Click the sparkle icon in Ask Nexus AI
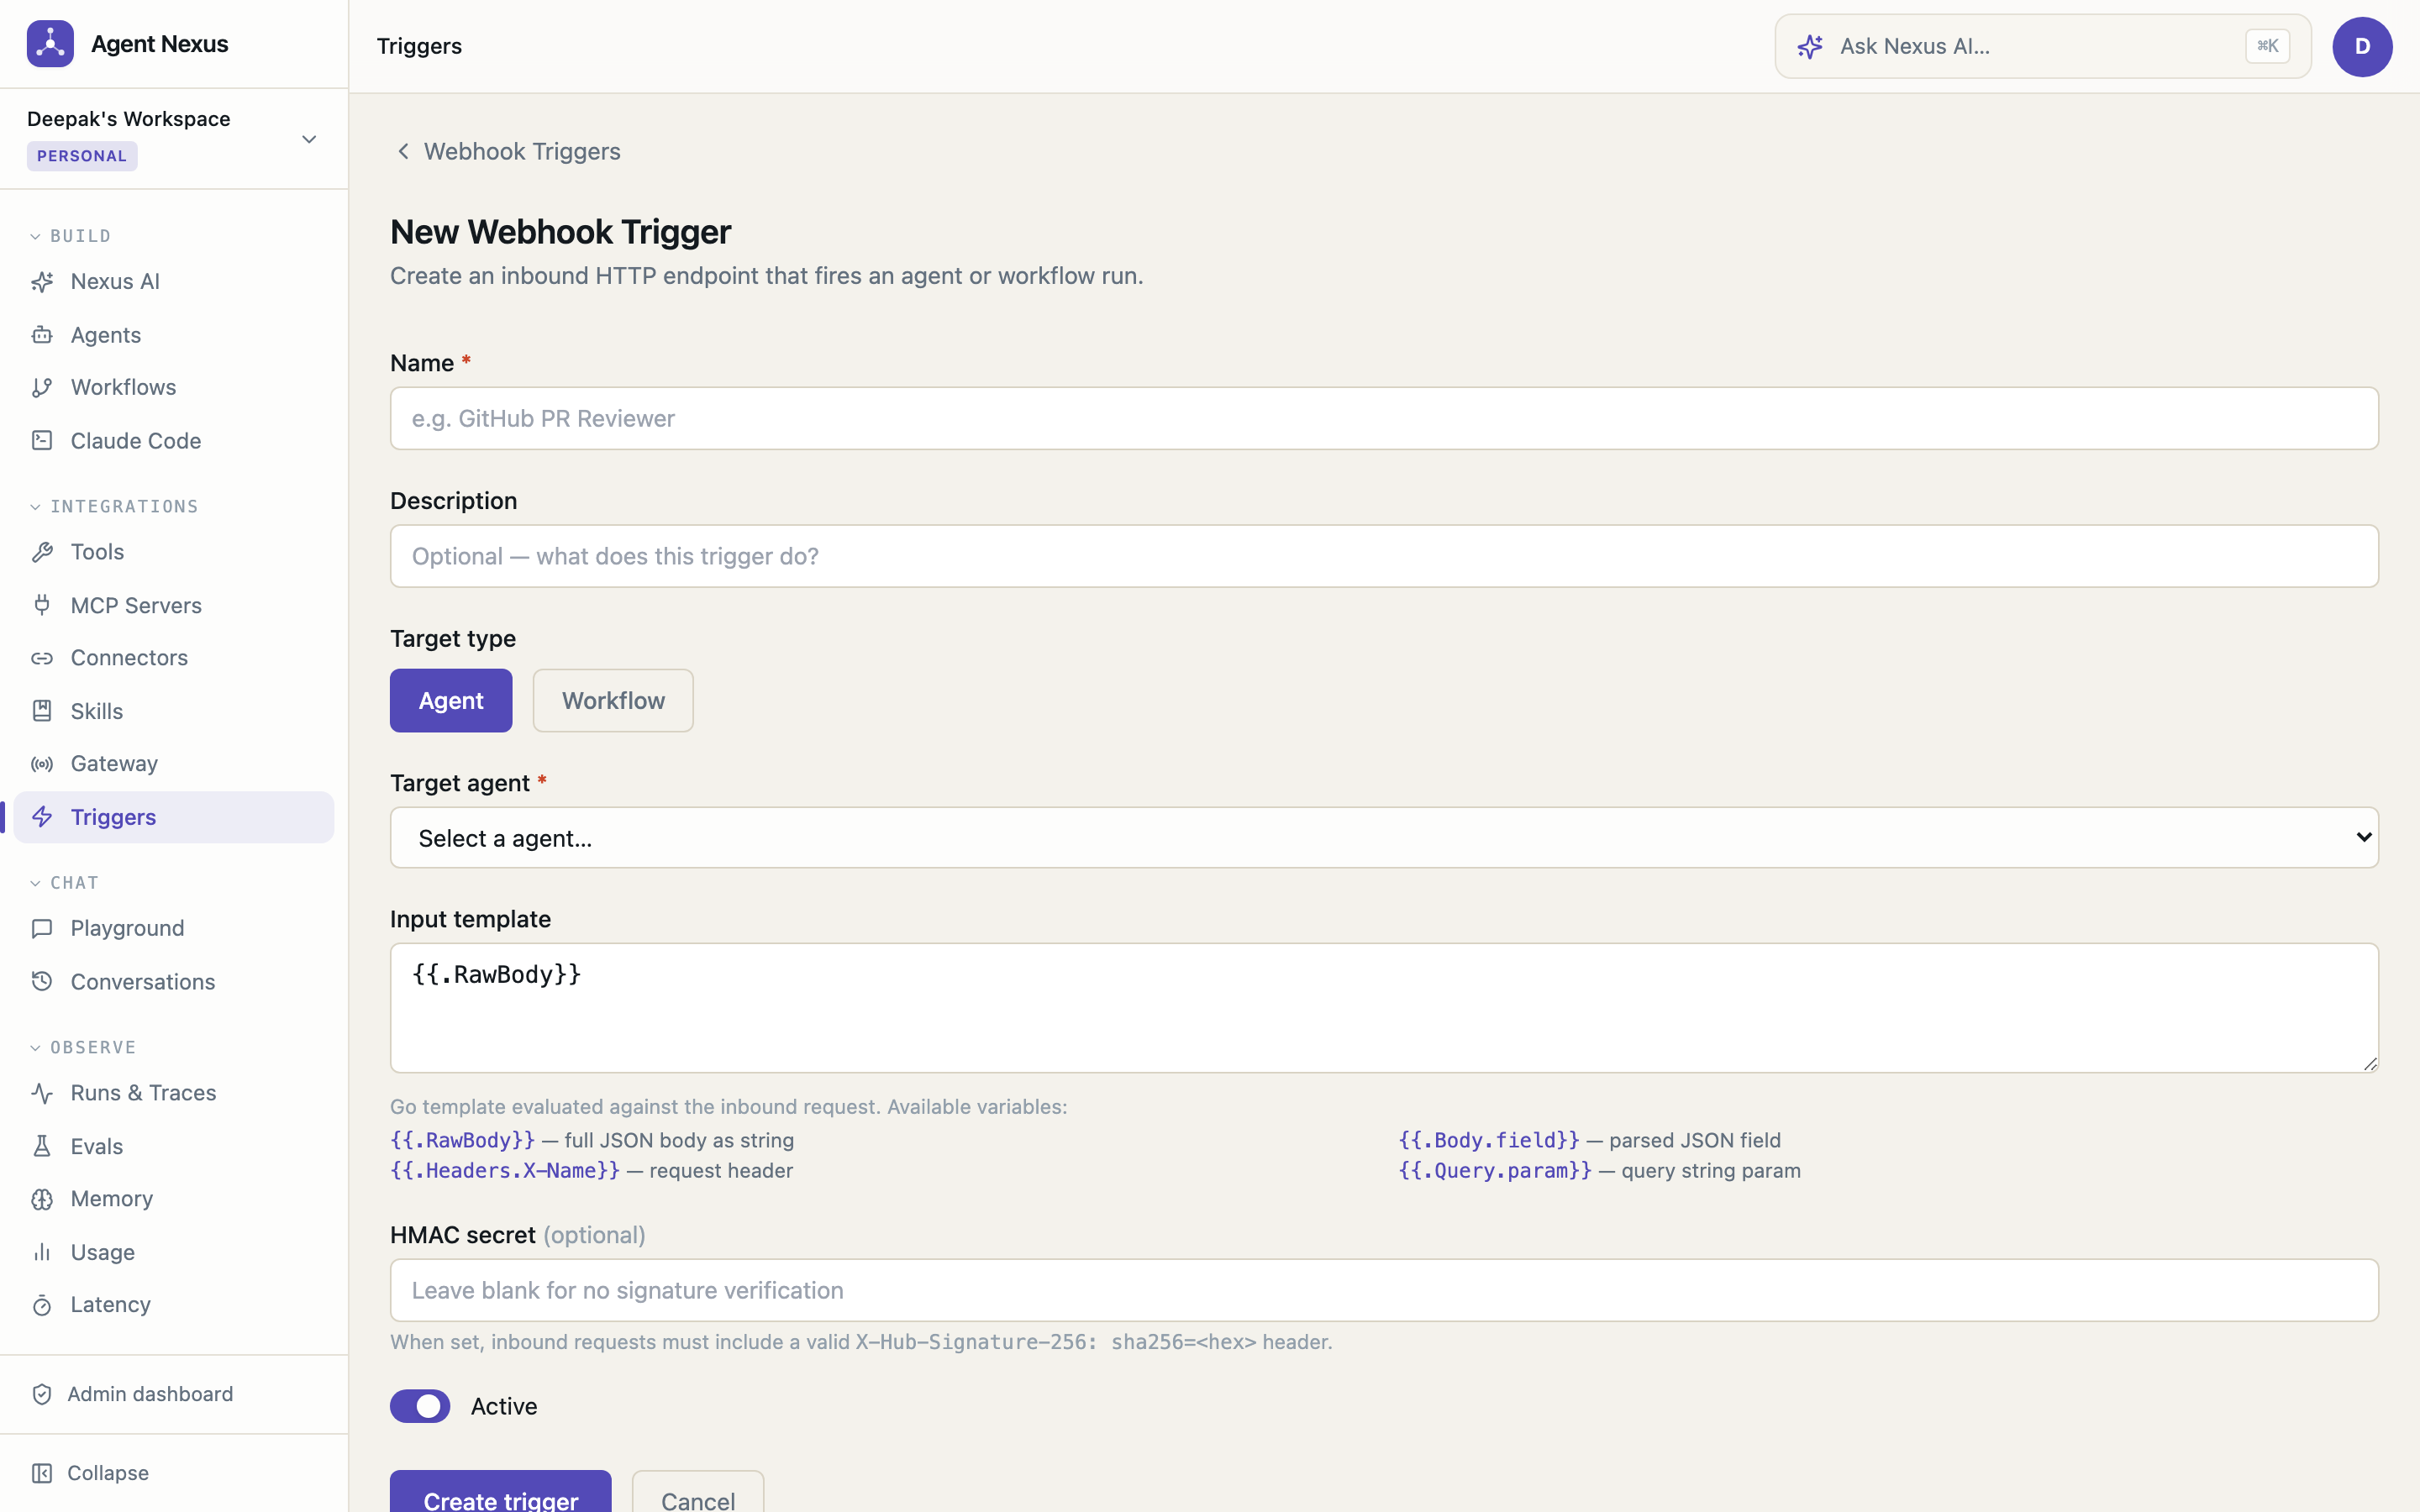 tap(1810, 46)
